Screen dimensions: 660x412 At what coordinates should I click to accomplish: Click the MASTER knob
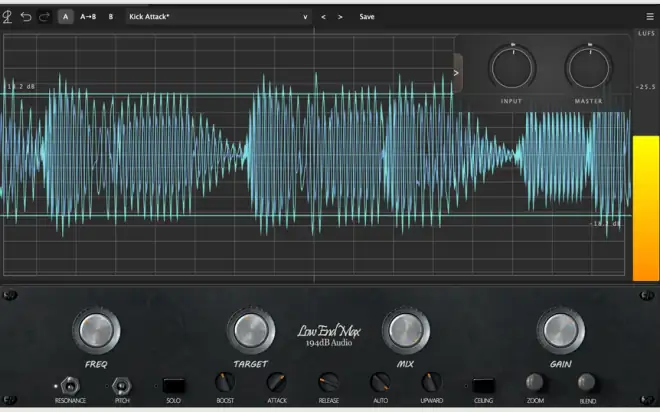pos(588,67)
